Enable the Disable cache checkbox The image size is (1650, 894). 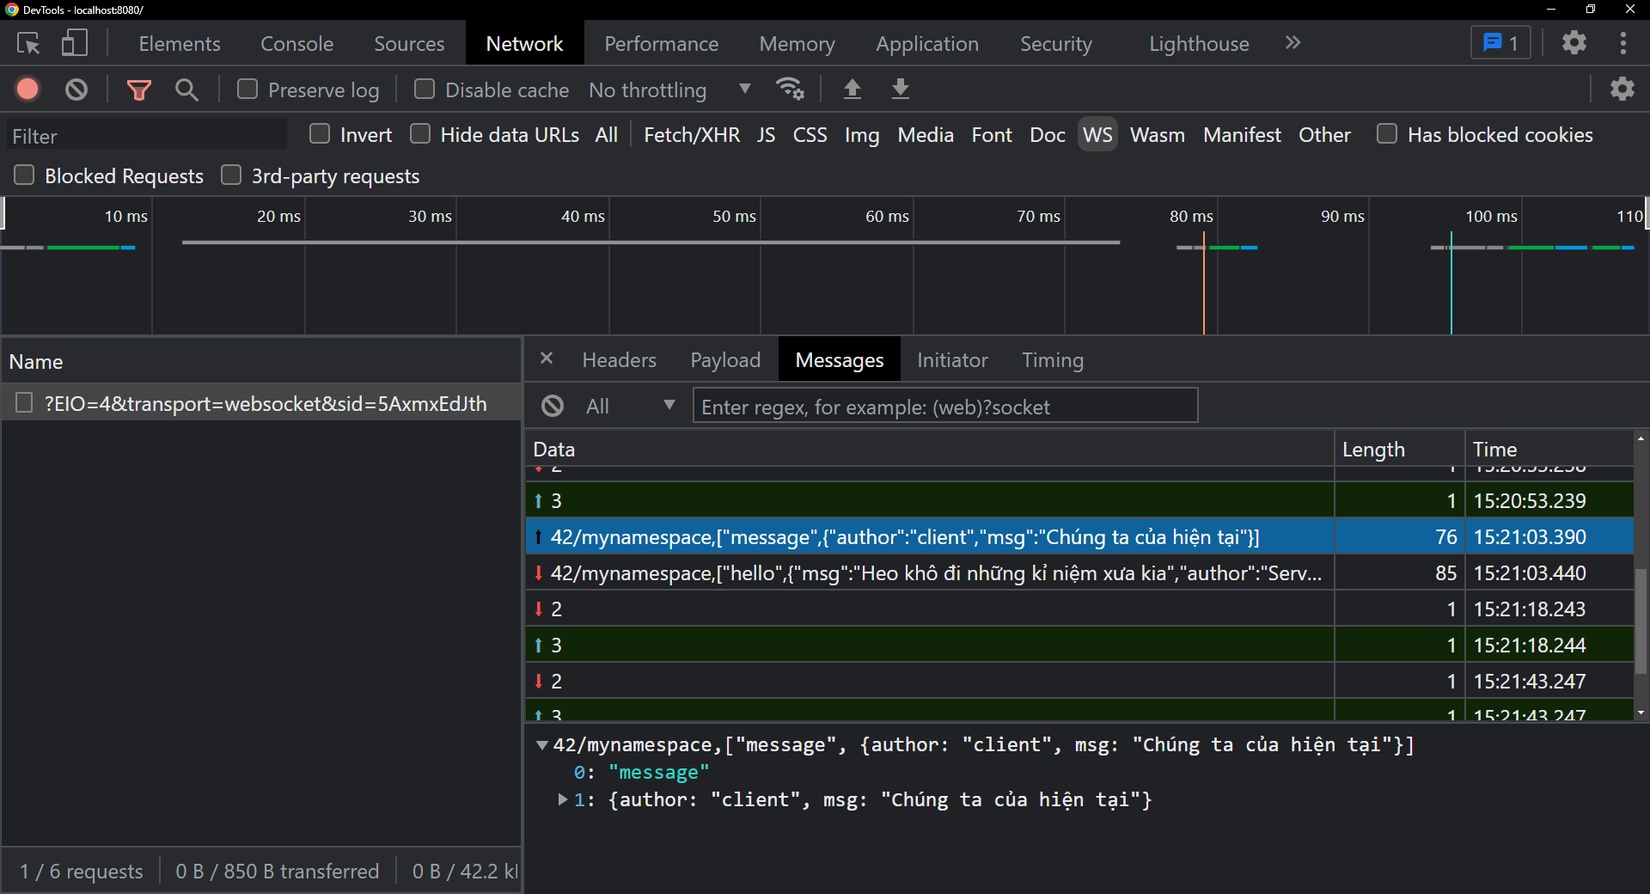[424, 89]
